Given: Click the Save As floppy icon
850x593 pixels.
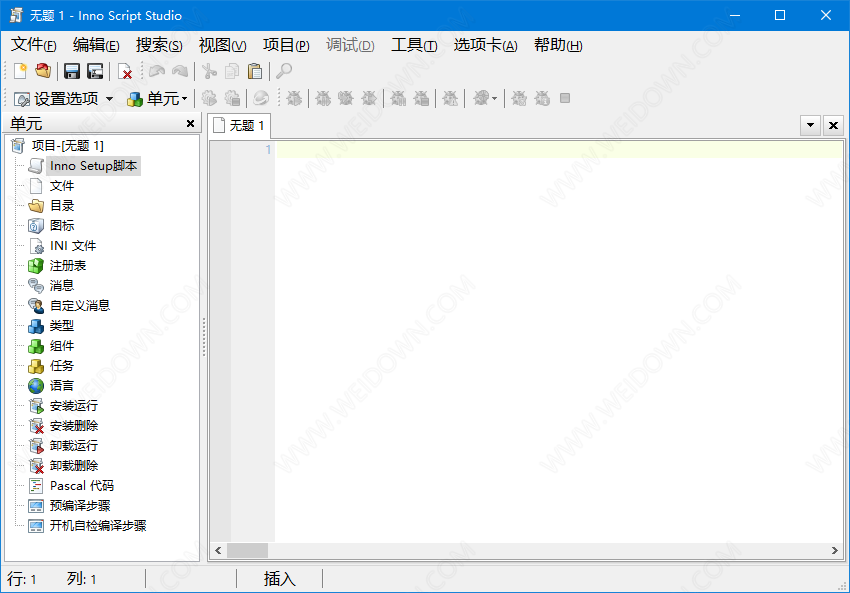Looking at the screenshot, I should 95,71.
